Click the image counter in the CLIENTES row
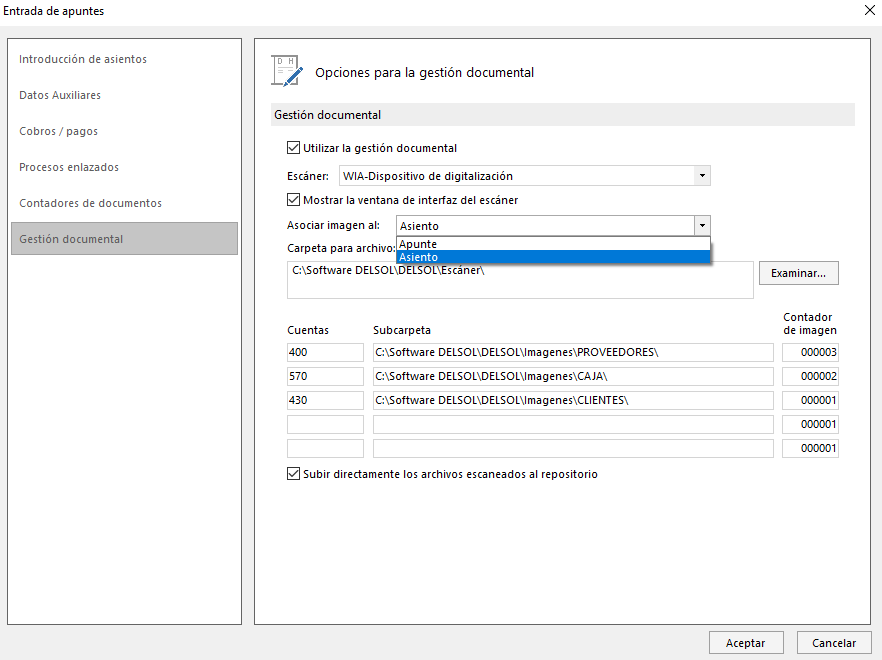Screen dimensions: 882x660 tap(811, 400)
